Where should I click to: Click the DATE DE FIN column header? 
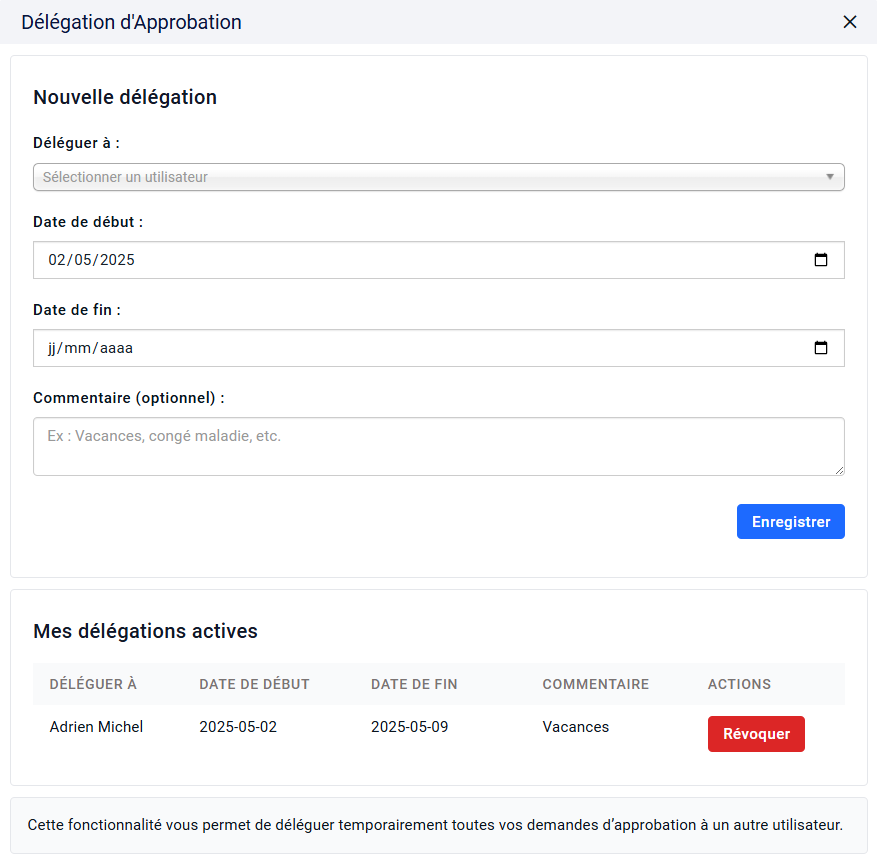(x=414, y=684)
